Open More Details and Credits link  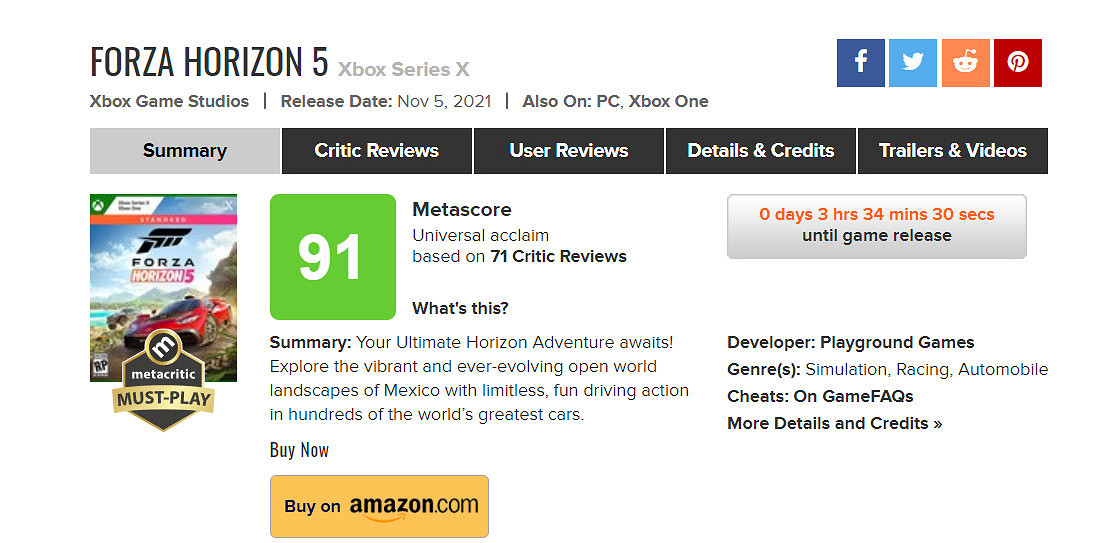click(834, 423)
